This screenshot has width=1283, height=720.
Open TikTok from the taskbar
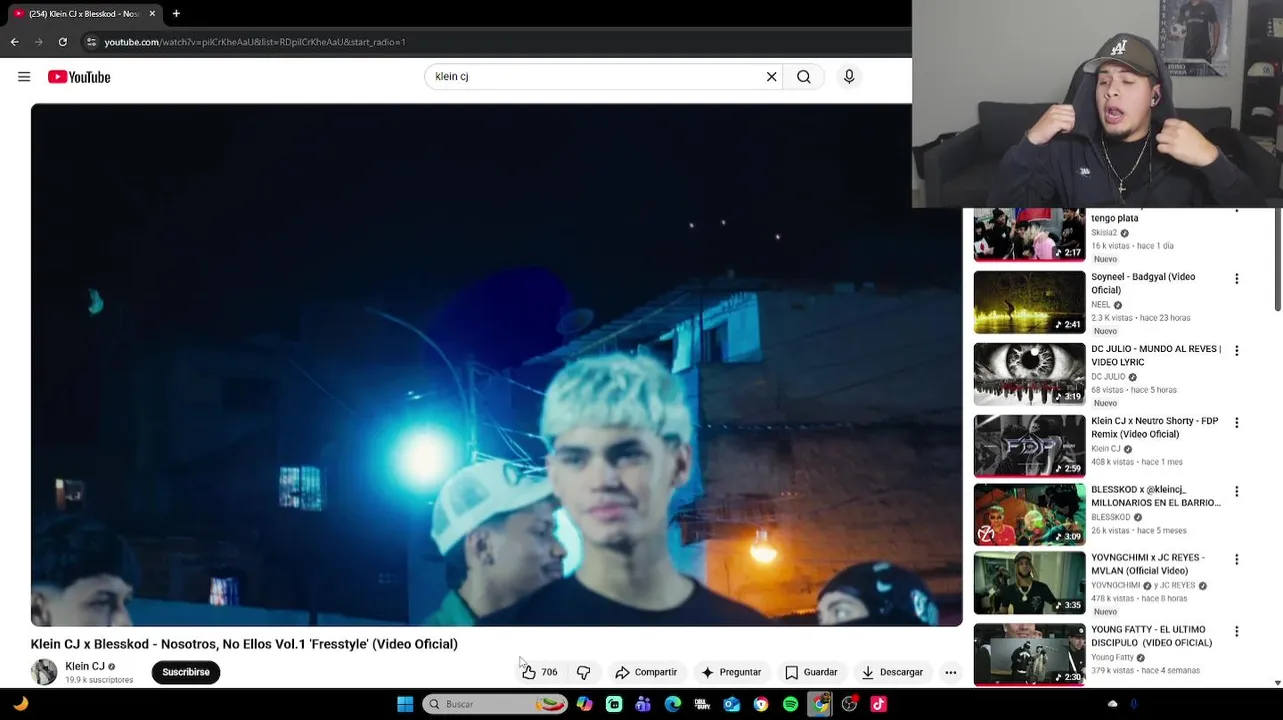point(878,704)
